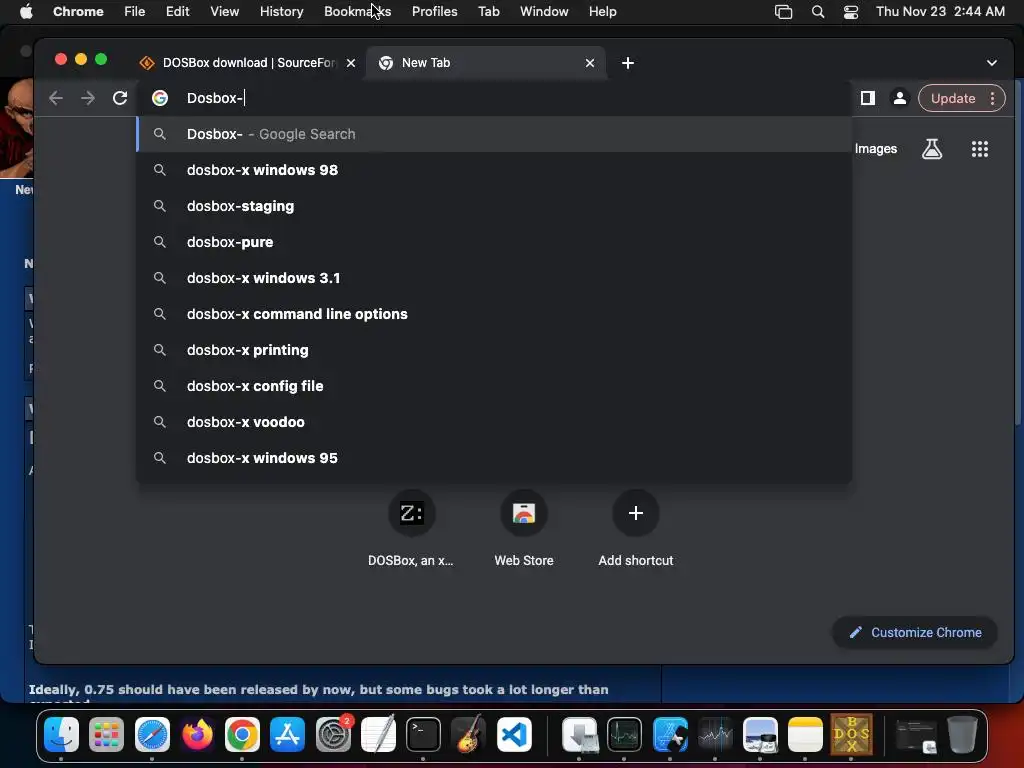Choose suggestion 'dosbox-x config file'

pyautogui.click(x=494, y=385)
